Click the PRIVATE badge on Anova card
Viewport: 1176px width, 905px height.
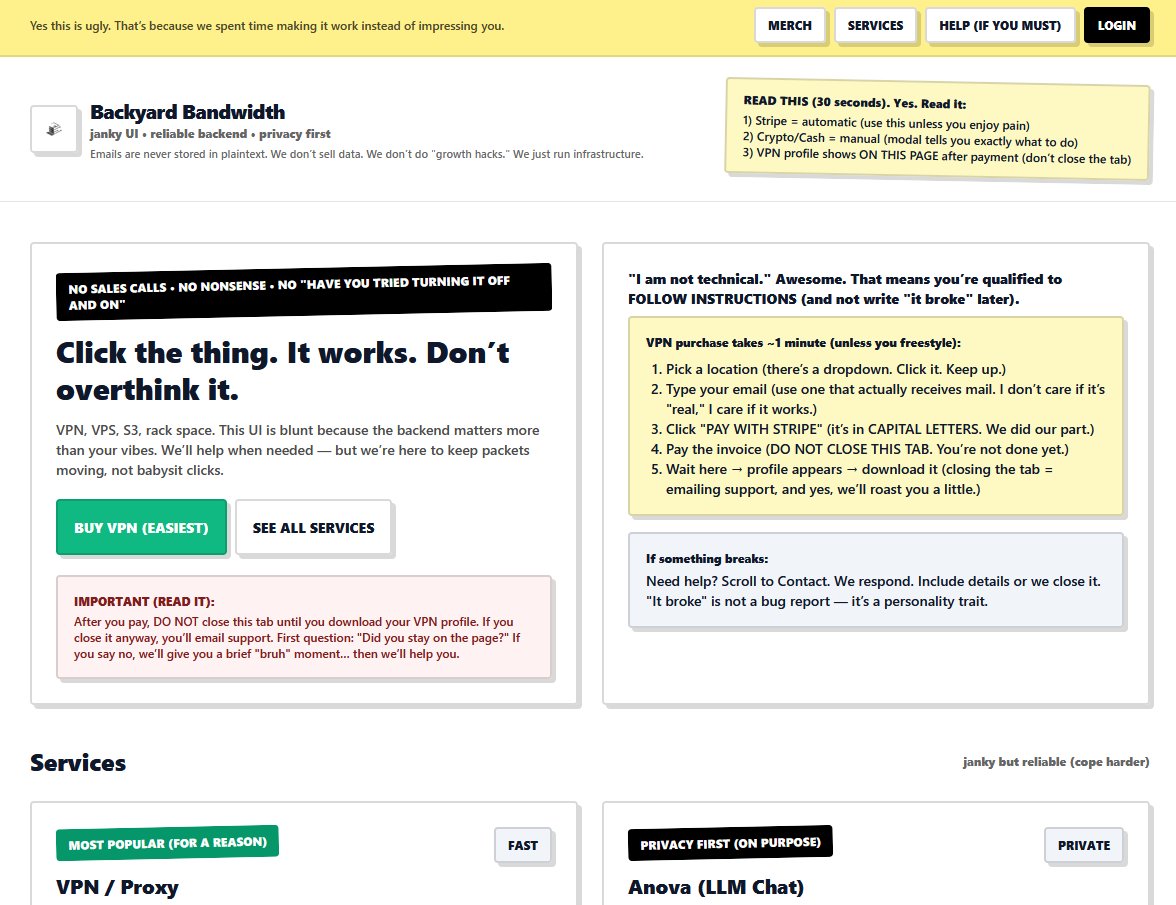tap(1084, 845)
